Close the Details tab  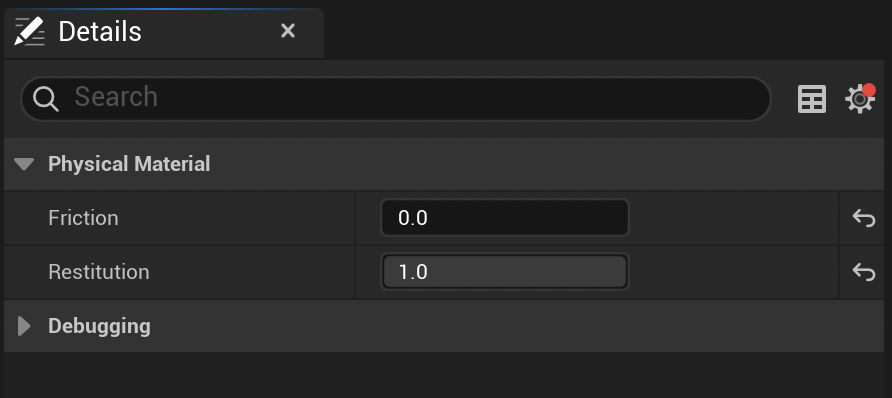point(288,31)
